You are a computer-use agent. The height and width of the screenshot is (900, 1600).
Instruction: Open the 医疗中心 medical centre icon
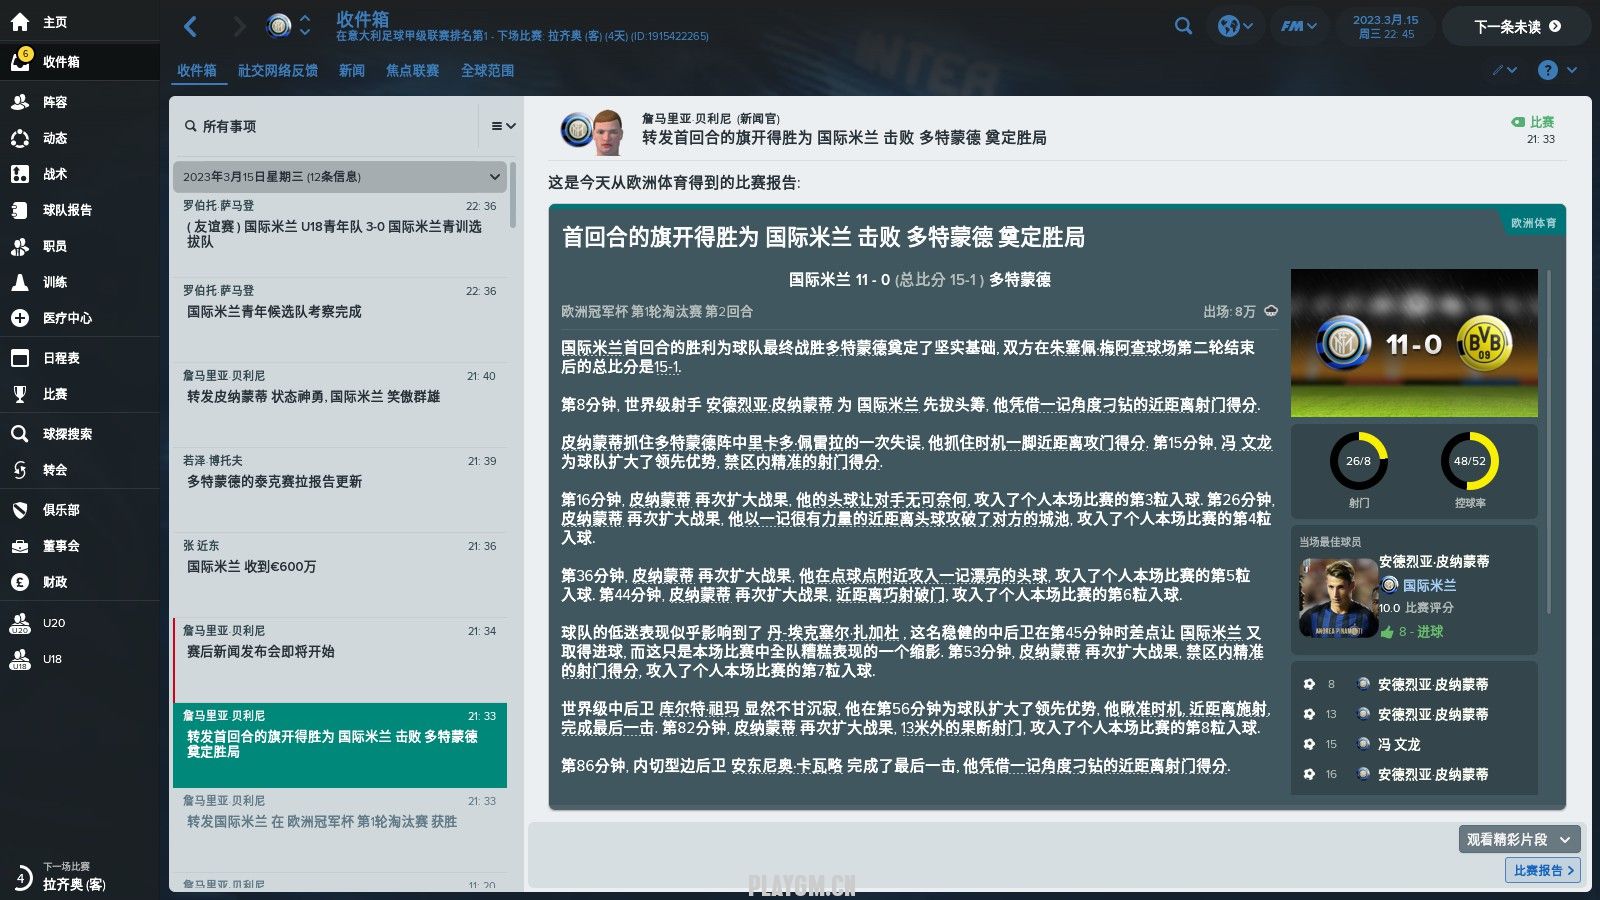[20, 318]
